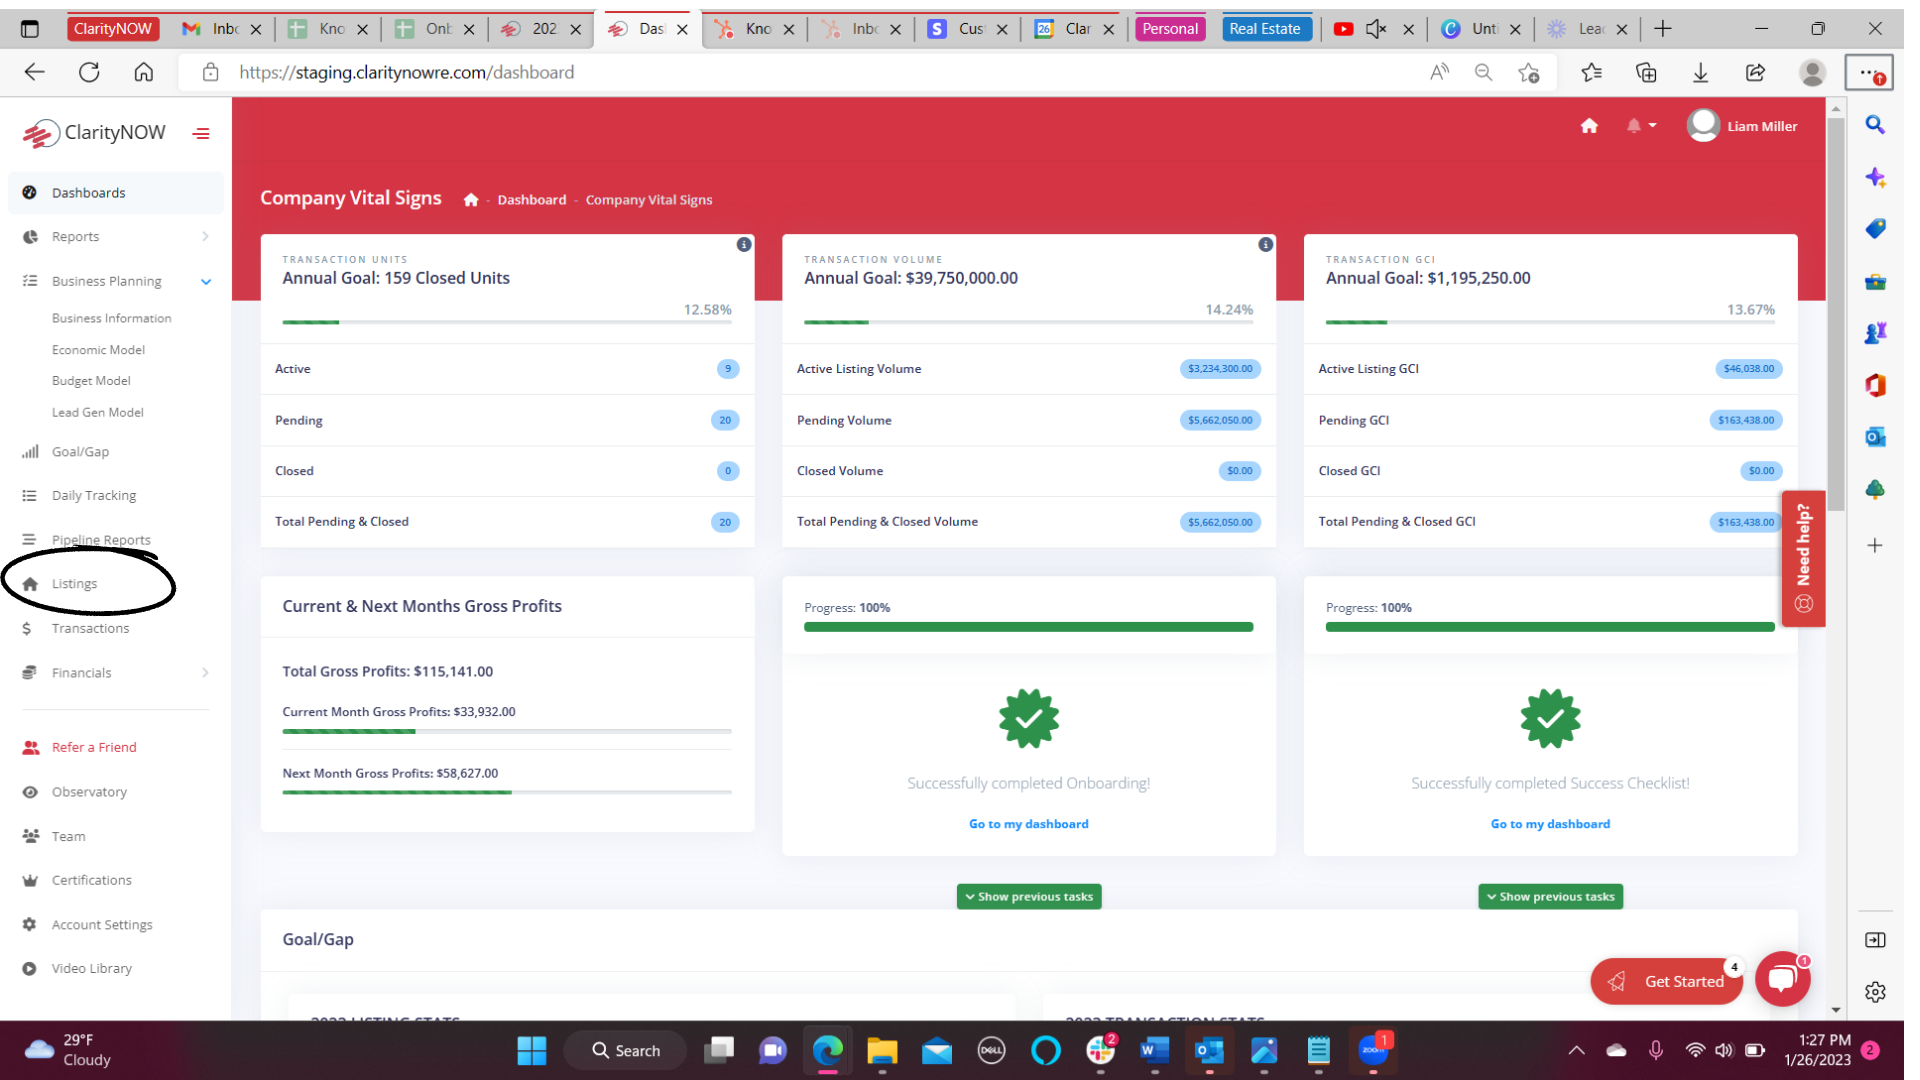Image resolution: width=1920 pixels, height=1080 pixels.
Task: Drag the Current Month Gross Profits progress bar
Action: 506,729
